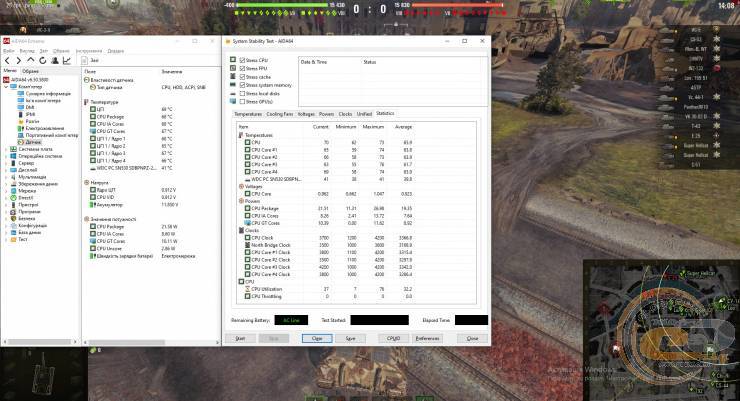Switch to the Unified tab

[x=364, y=114]
